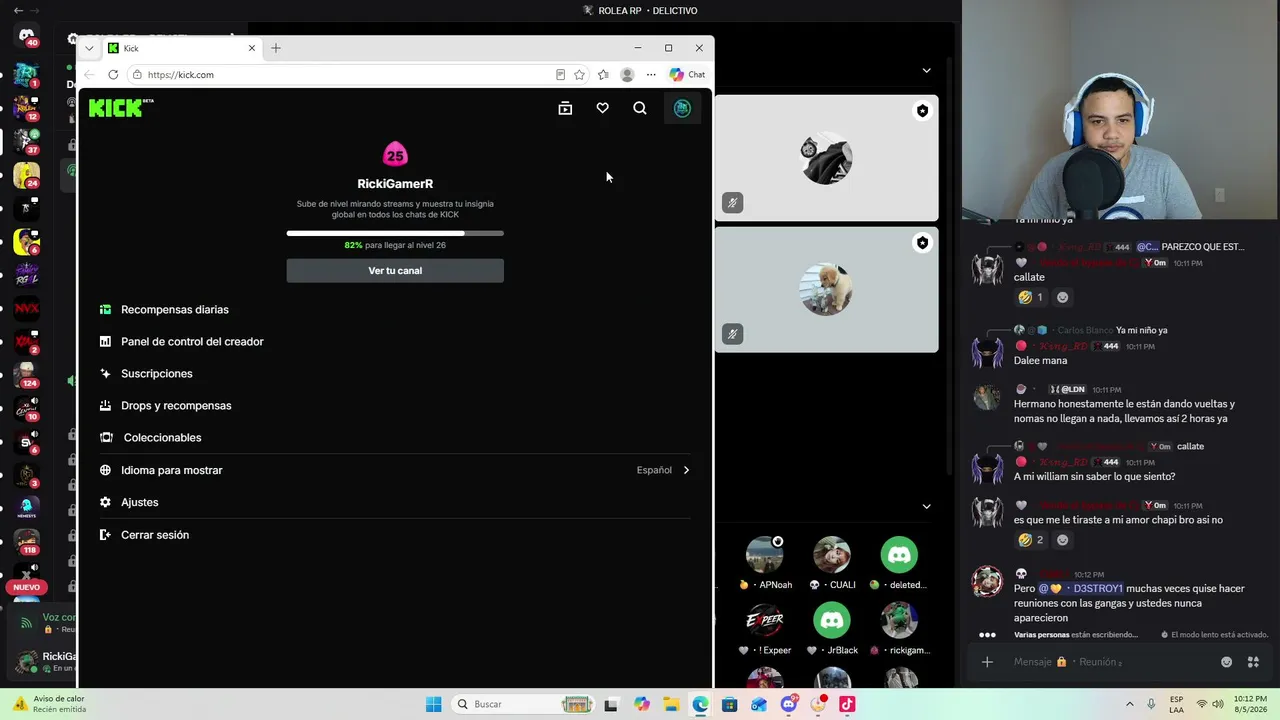This screenshot has width=1280, height=720.
Task: Select the CUALI participant avatar in Discord
Action: (x=832, y=554)
